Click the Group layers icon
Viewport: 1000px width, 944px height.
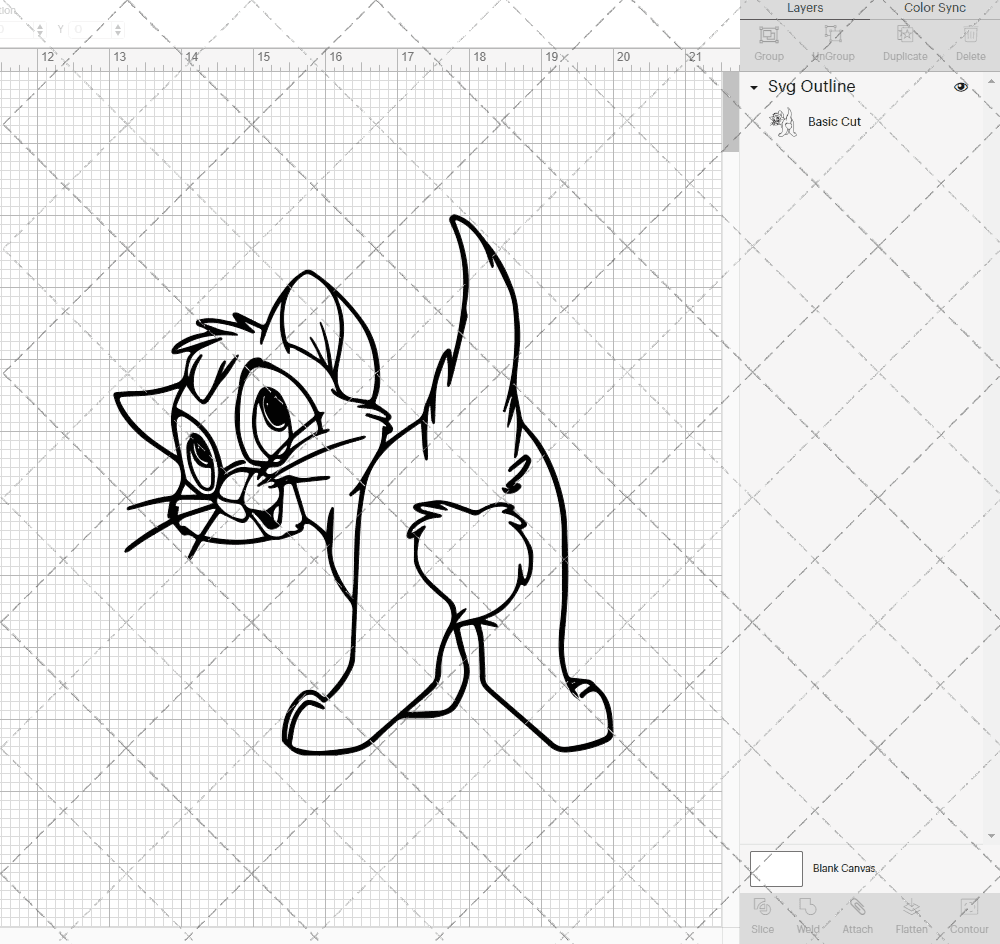[x=768, y=35]
